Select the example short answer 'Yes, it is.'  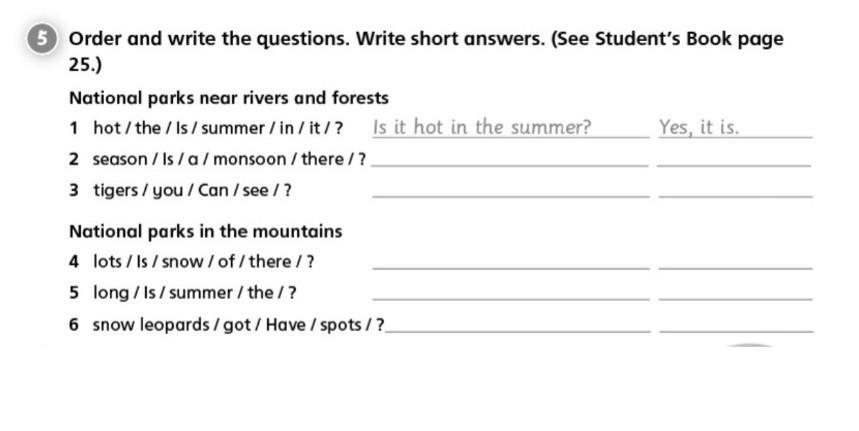click(699, 127)
